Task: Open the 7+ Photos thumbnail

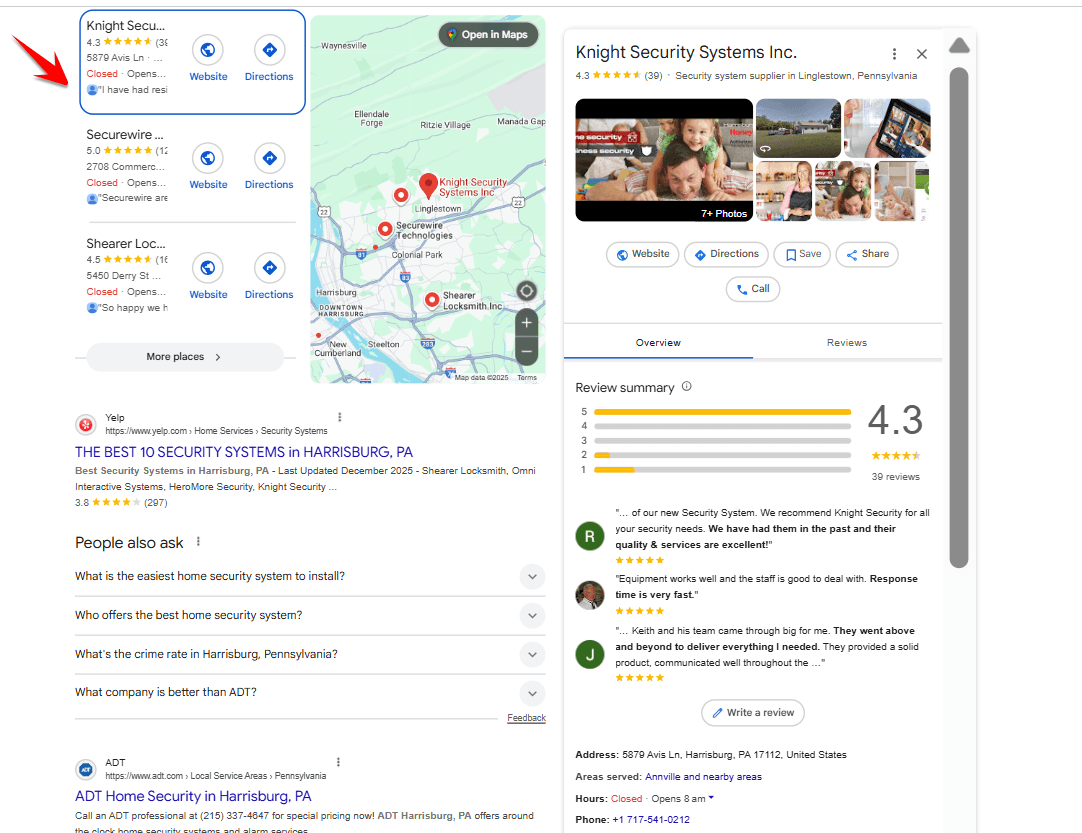Action: [663, 160]
